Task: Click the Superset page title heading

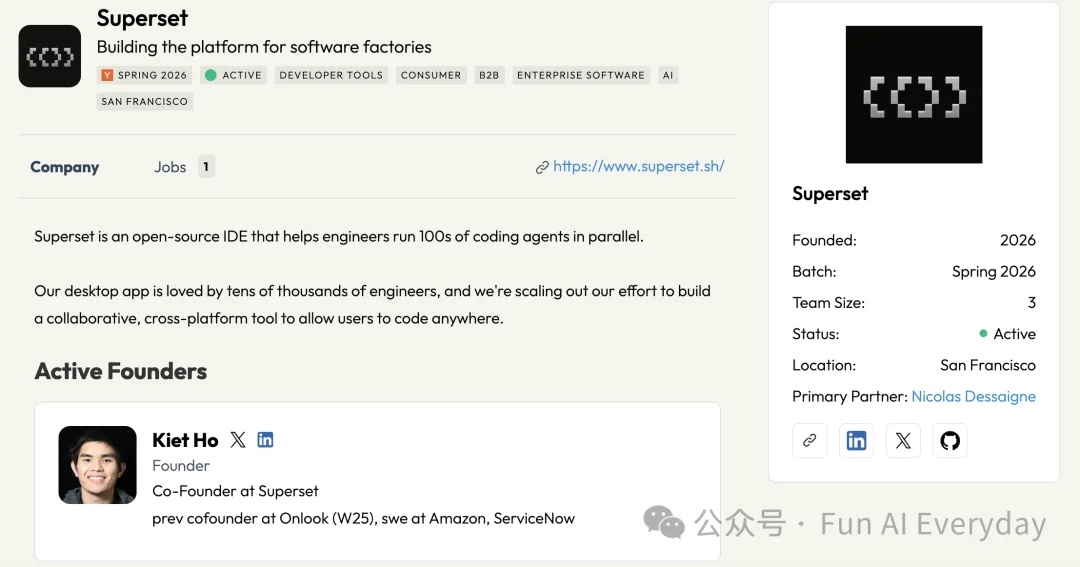Action: pyautogui.click(x=142, y=18)
